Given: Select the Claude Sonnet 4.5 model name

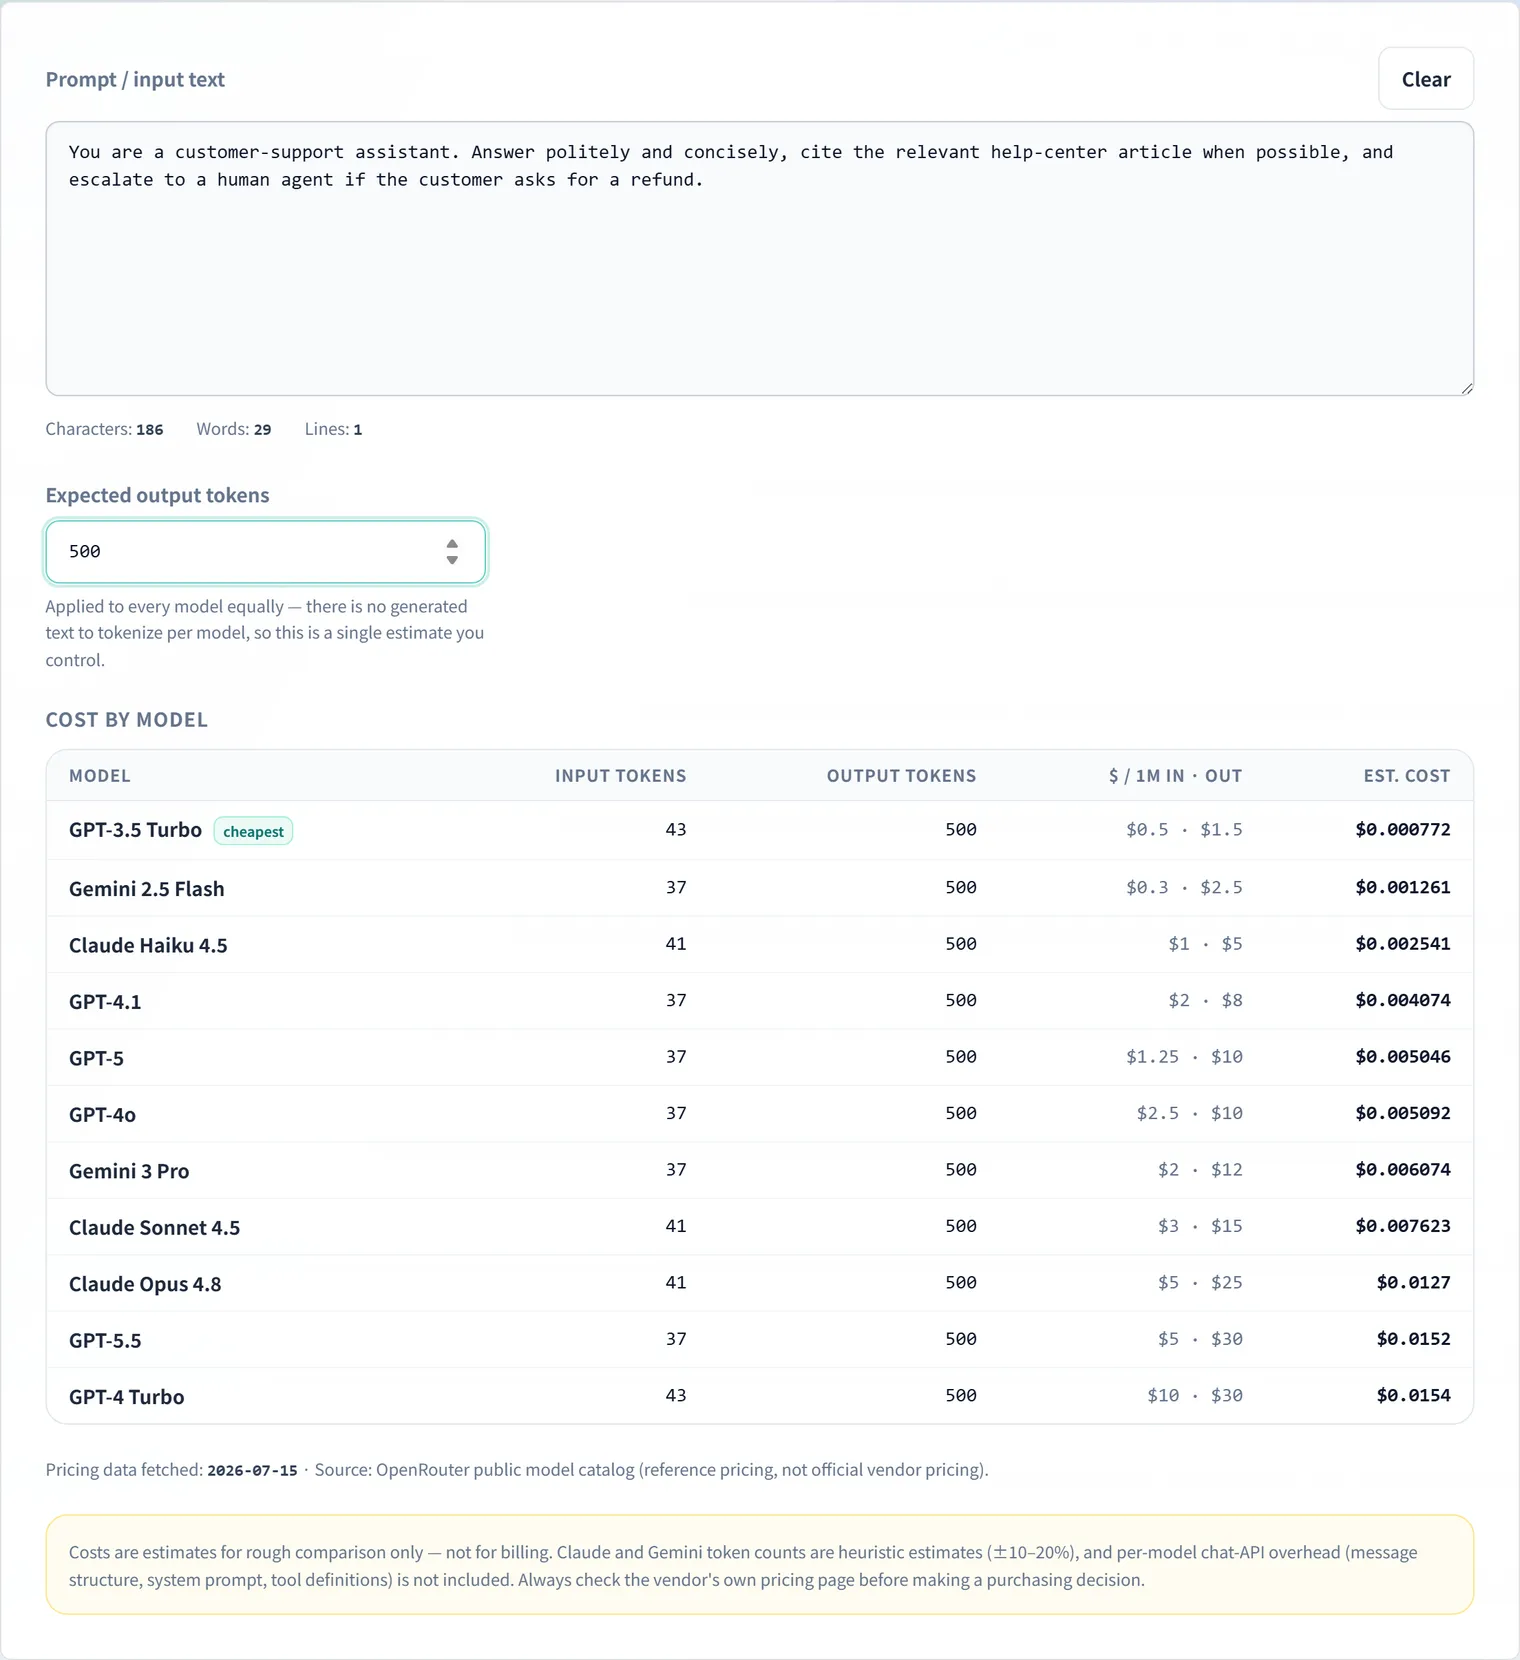Looking at the screenshot, I should coord(154,1228).
